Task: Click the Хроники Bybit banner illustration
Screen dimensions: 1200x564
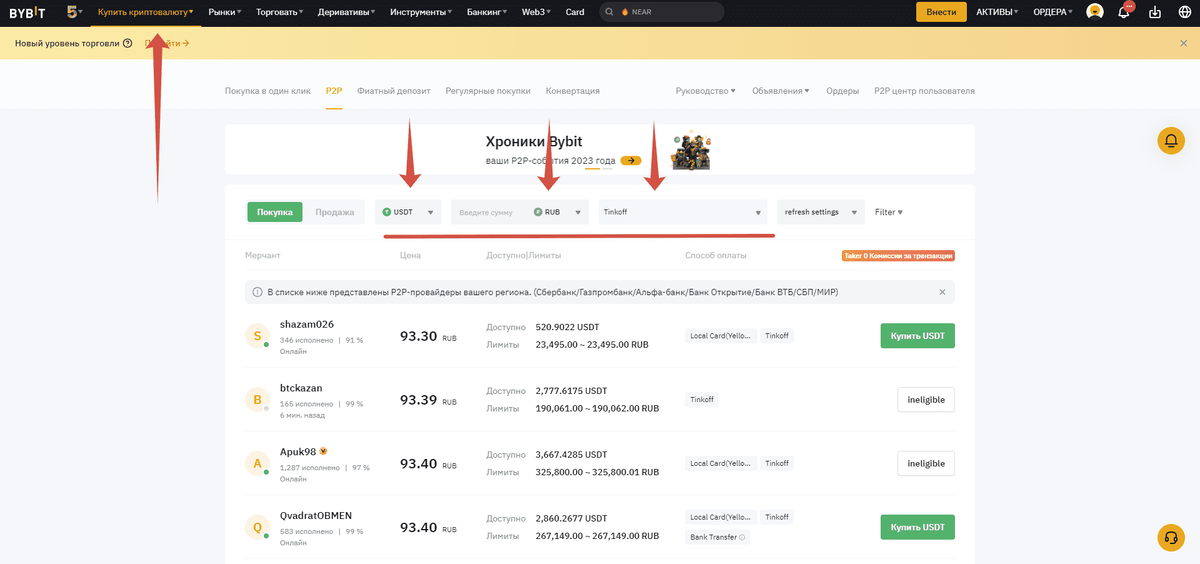Action: 690,150
